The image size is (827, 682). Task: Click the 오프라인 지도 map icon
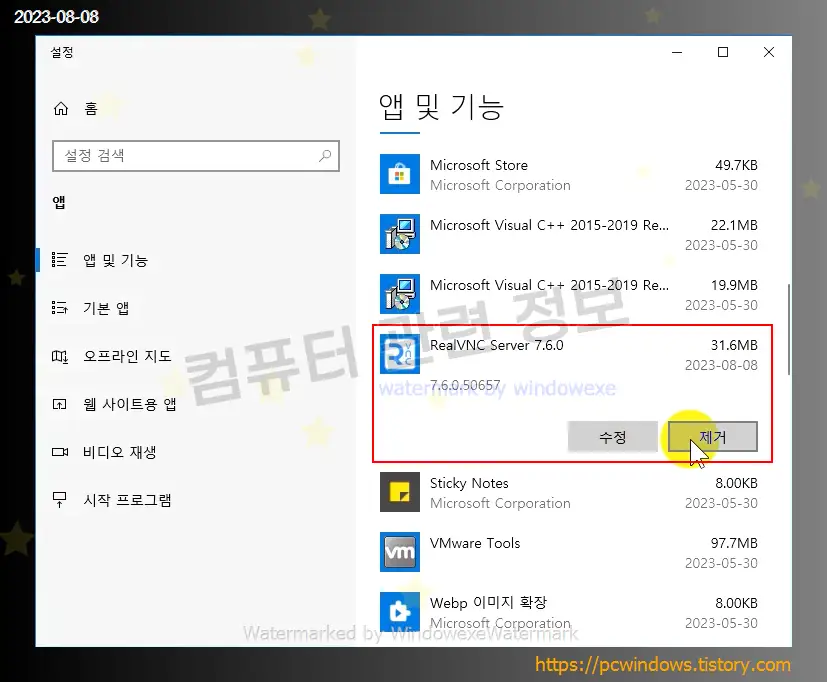tap(60, 356)
